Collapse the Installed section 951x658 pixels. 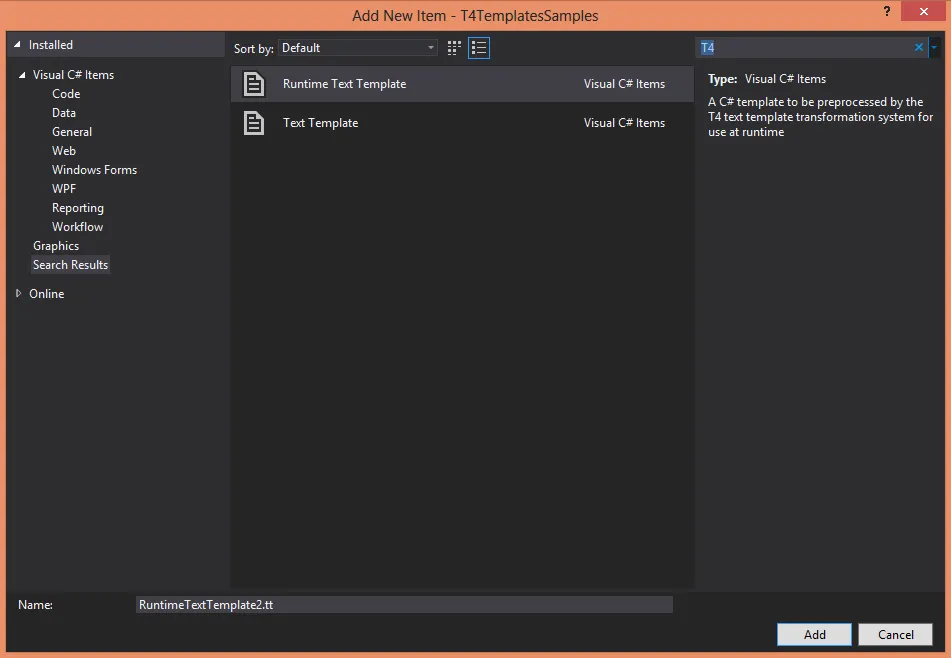18,45
